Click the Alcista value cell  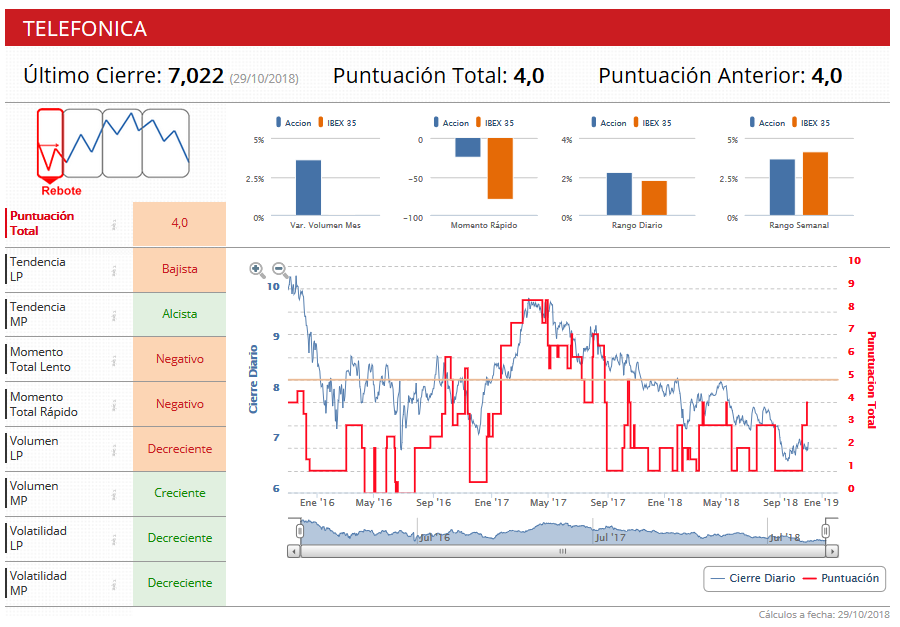pyautogui.click(x=180, y=314)
